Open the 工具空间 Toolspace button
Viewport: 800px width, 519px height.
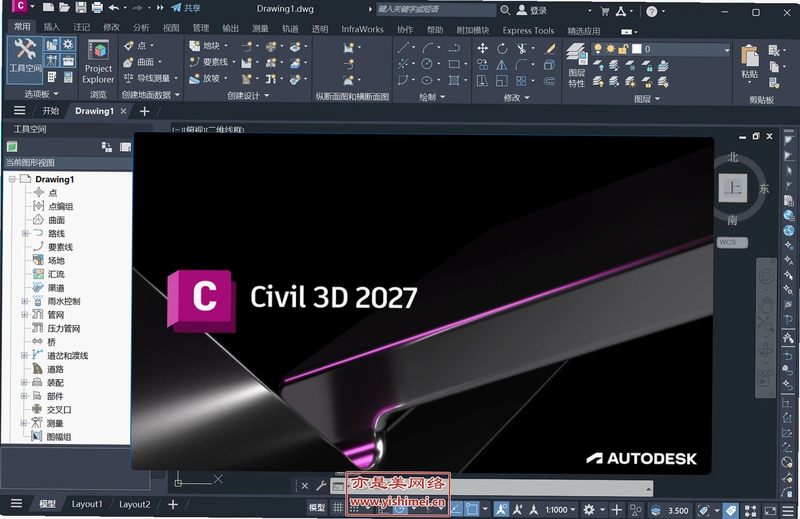[24, 61]
